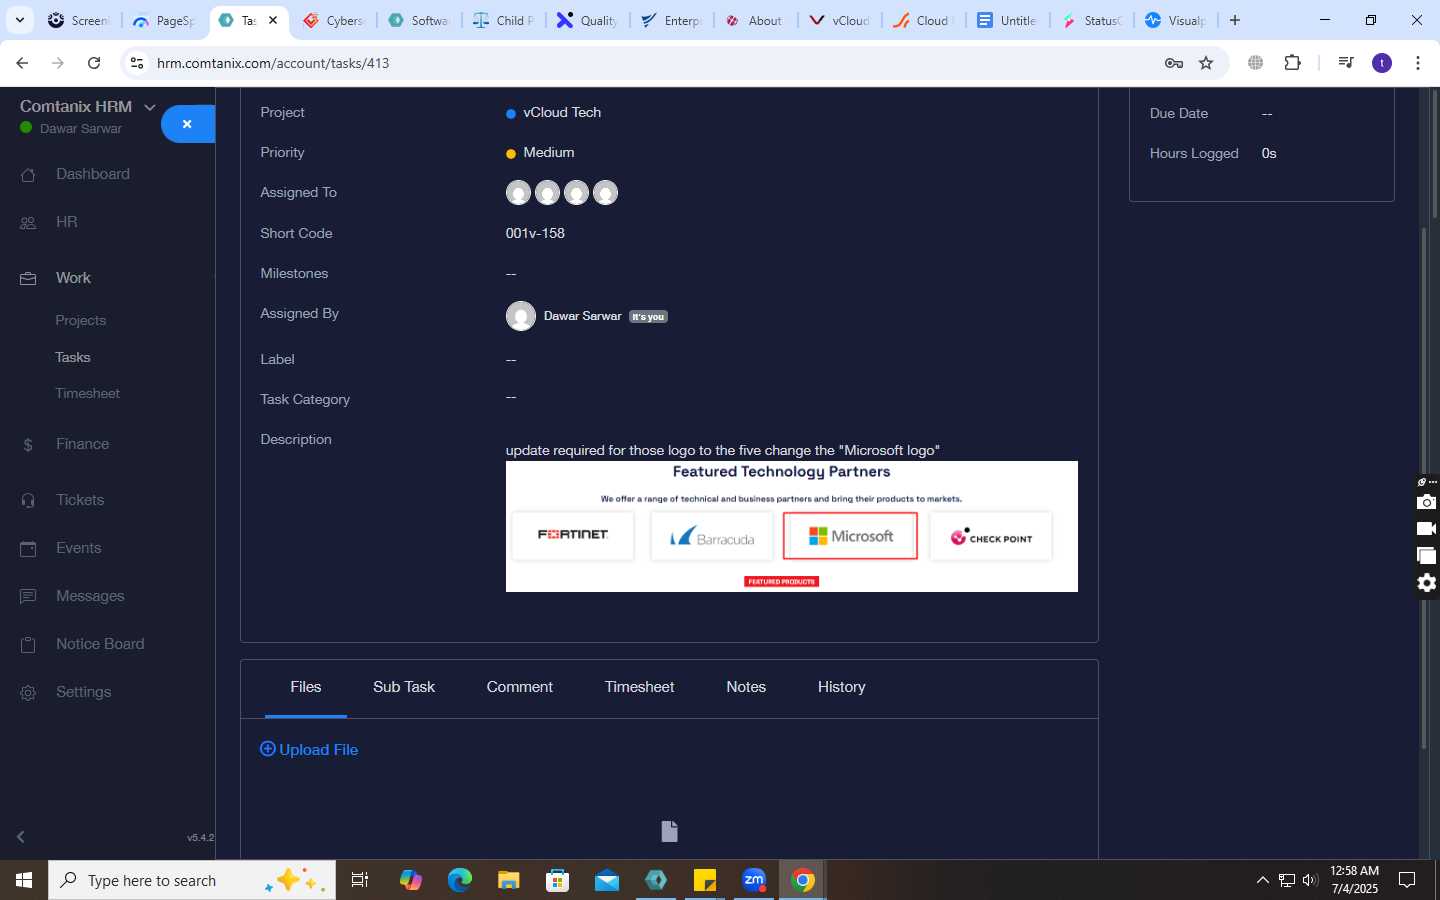Open browser Extensions puzzle icon

[1292, 63]
